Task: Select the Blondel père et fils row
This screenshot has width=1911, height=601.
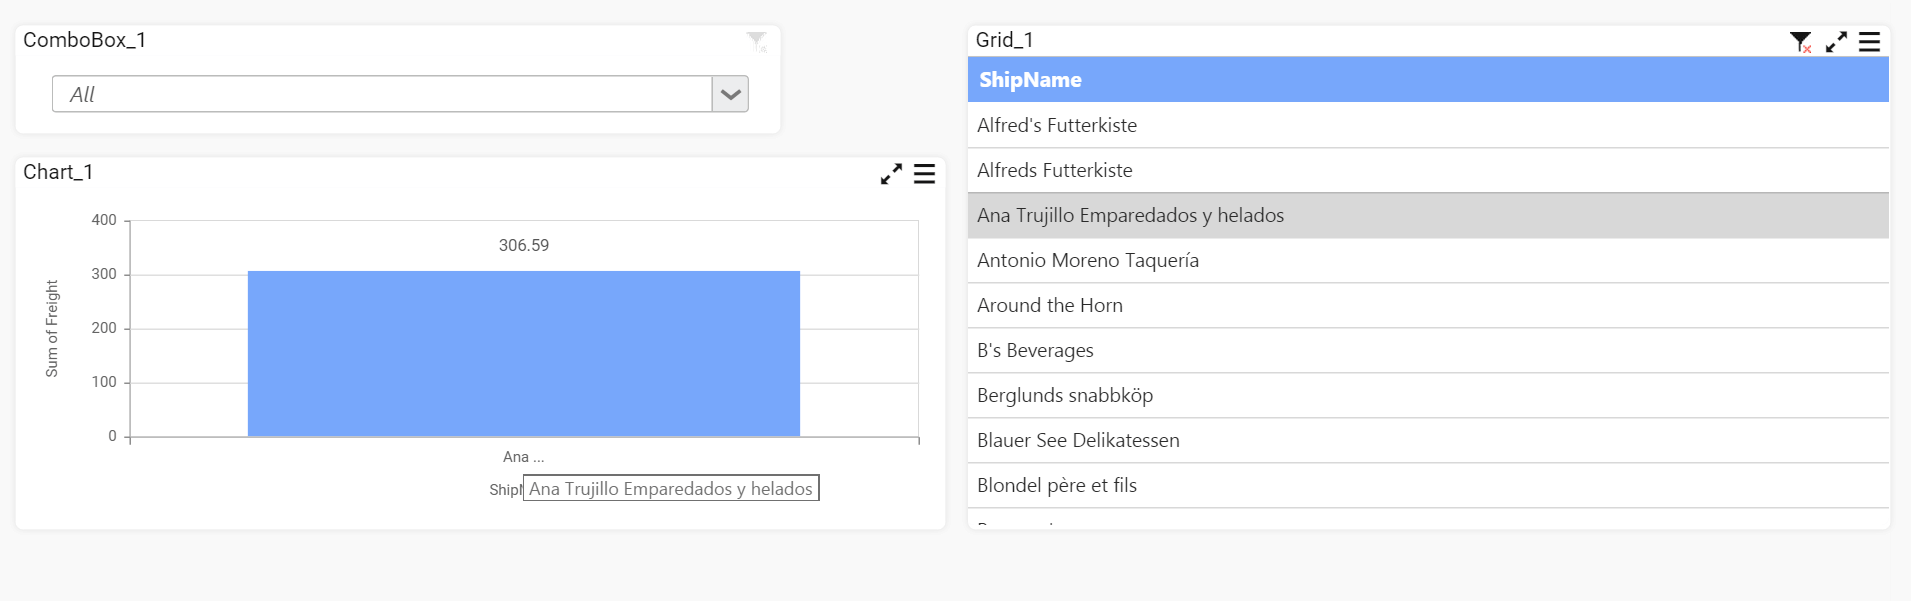Action: [x=1057, y=486]
